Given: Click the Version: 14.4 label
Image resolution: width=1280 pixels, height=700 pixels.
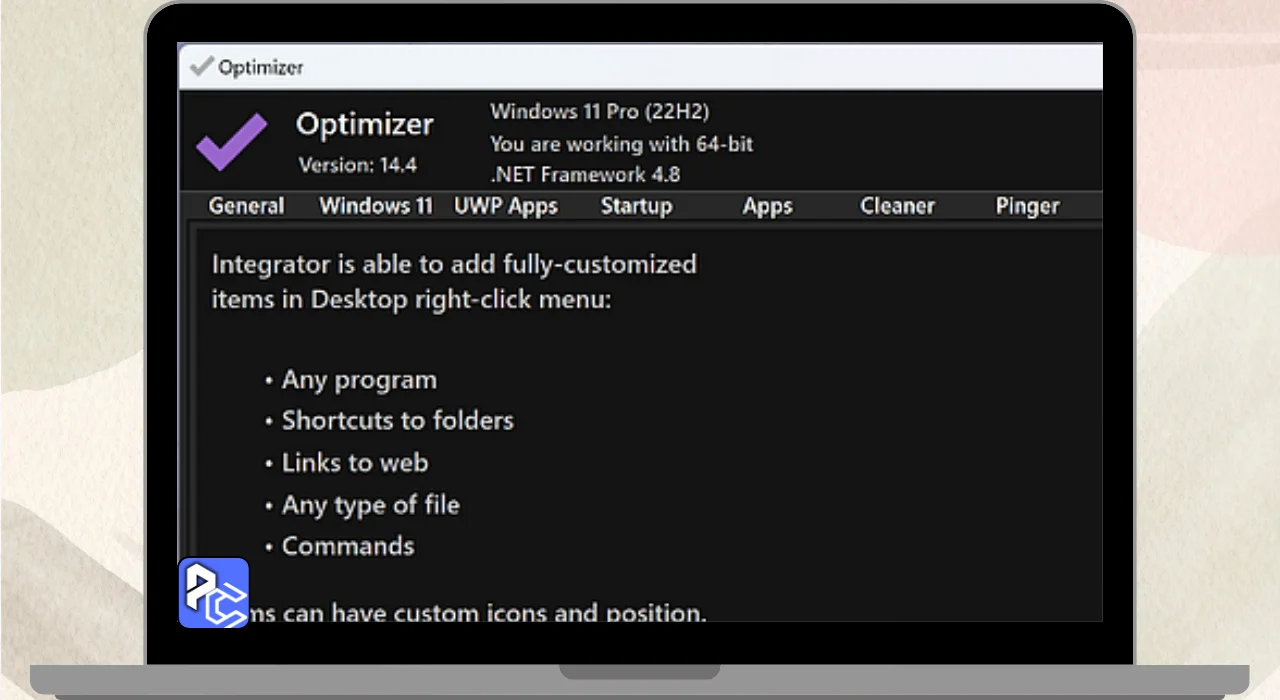Looking at the screenshot, I should pos(358,165).
